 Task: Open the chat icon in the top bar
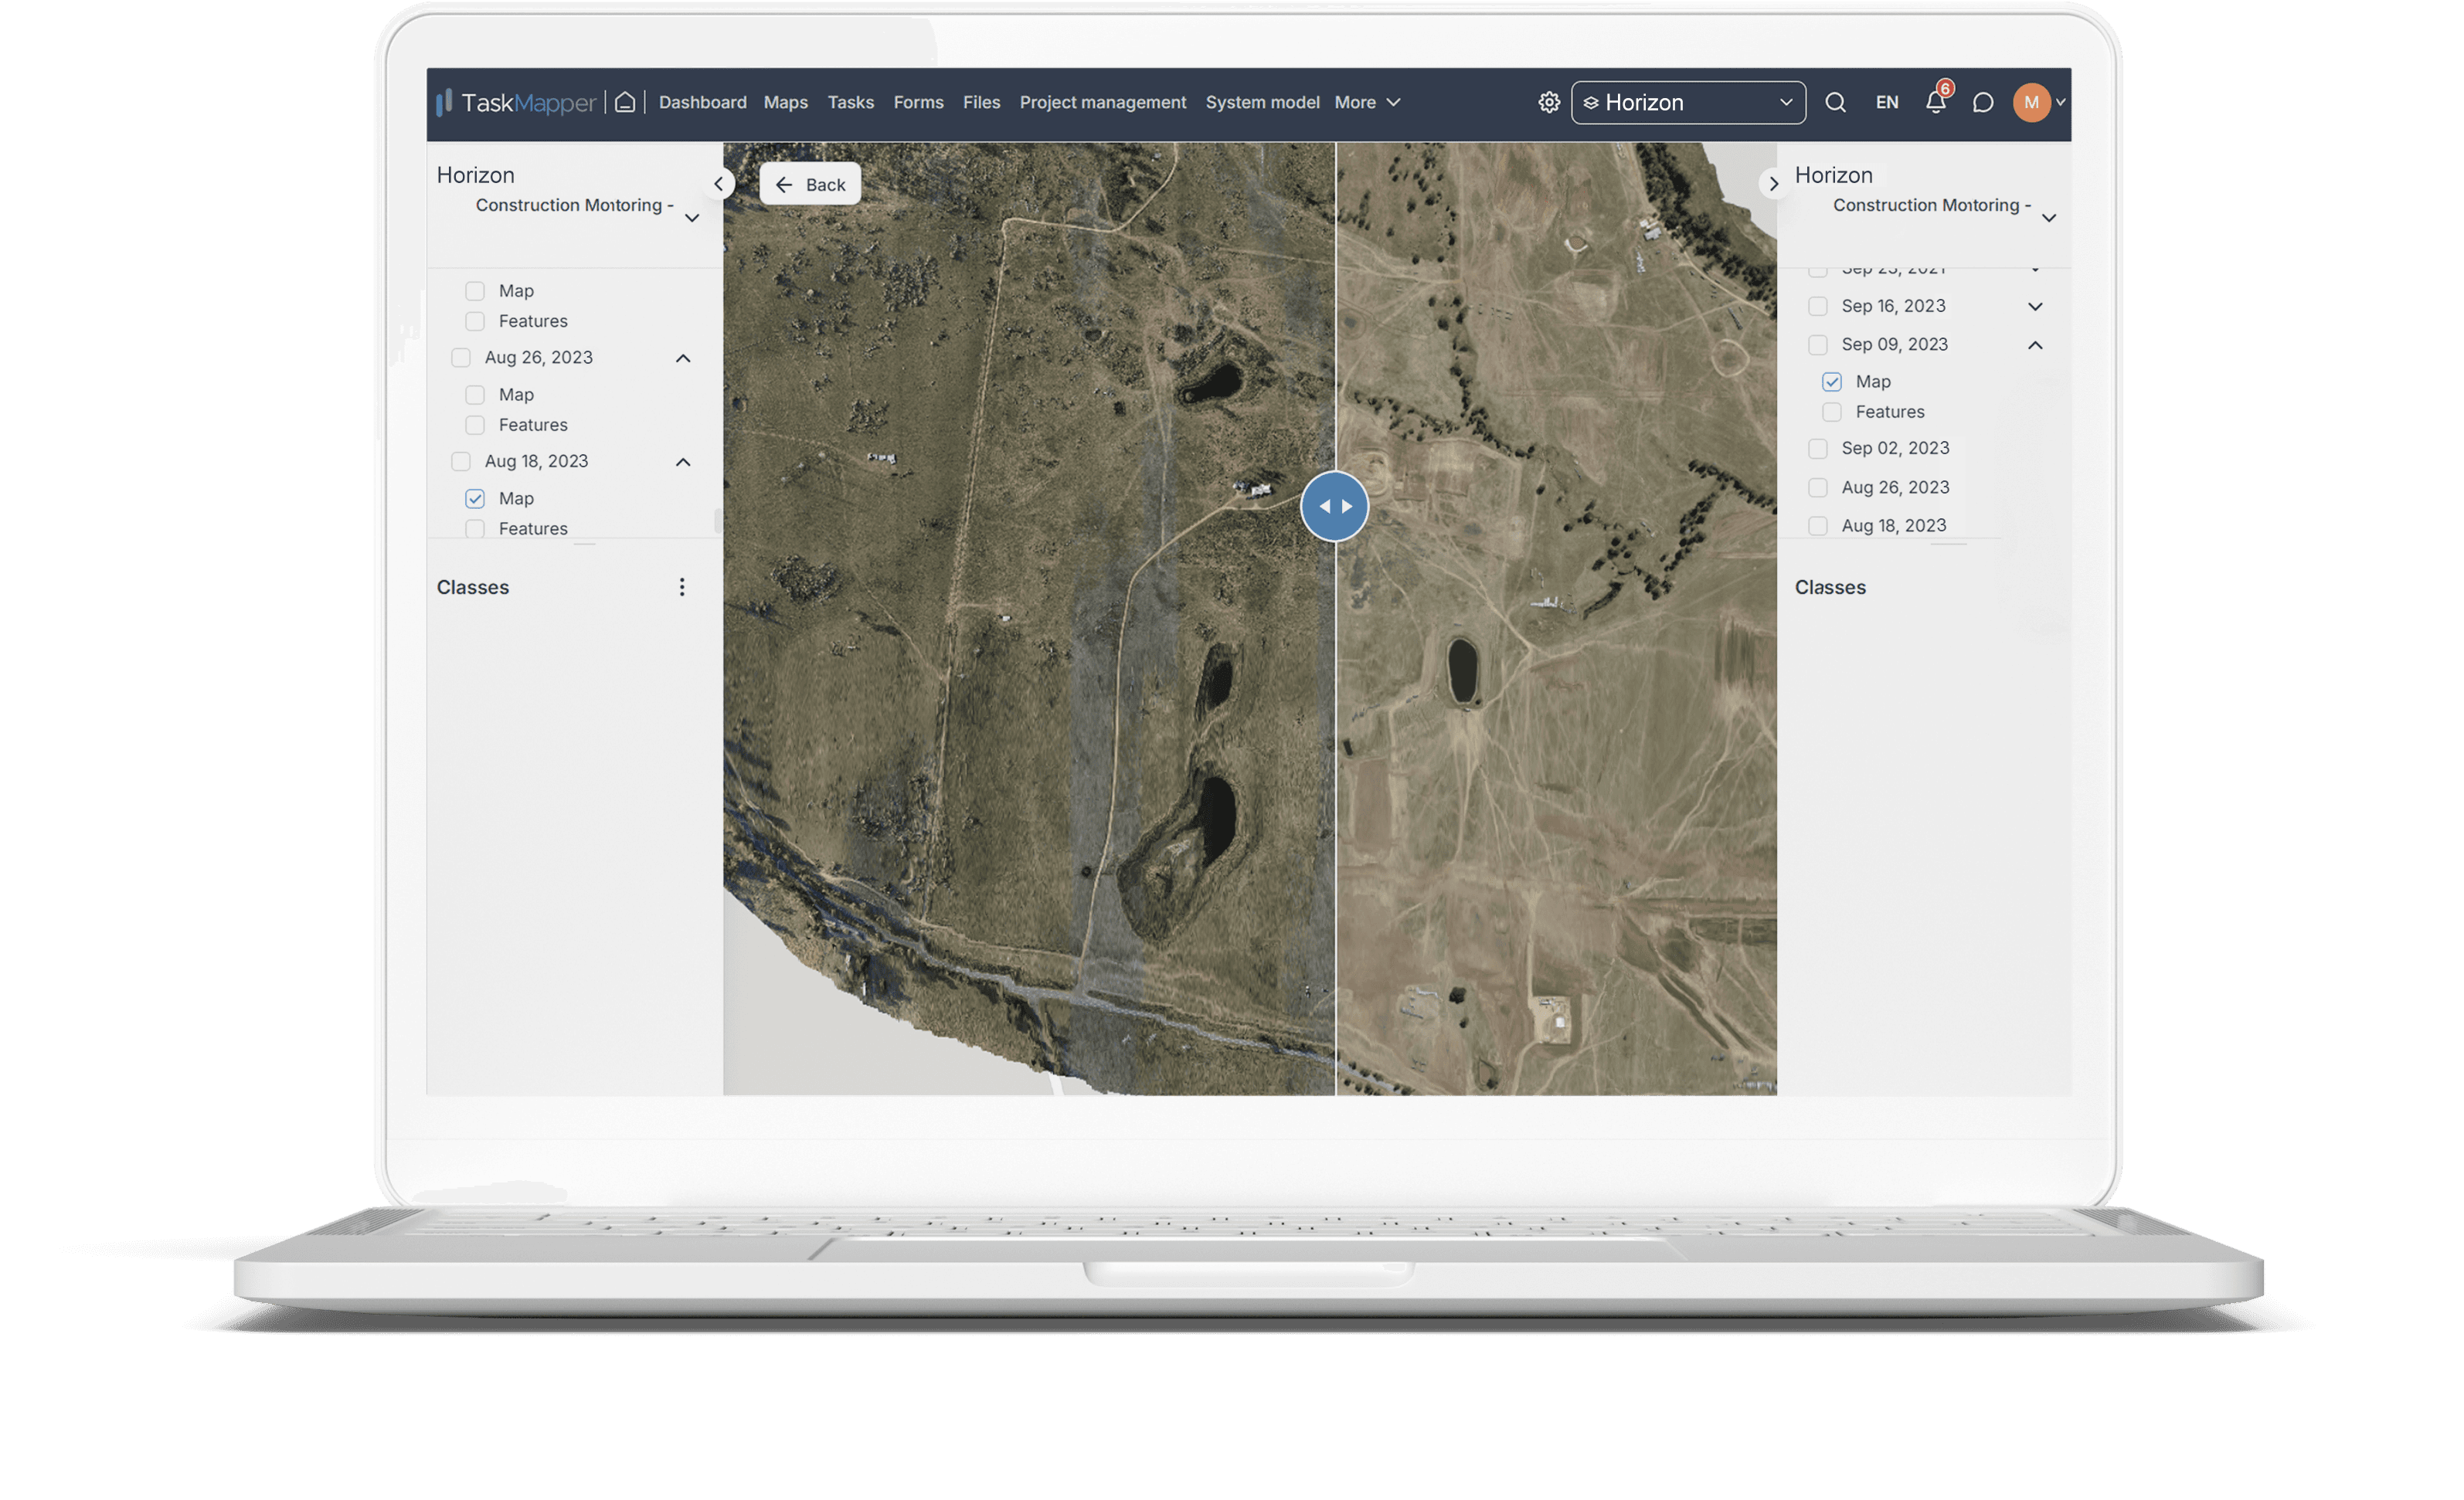1983,101
